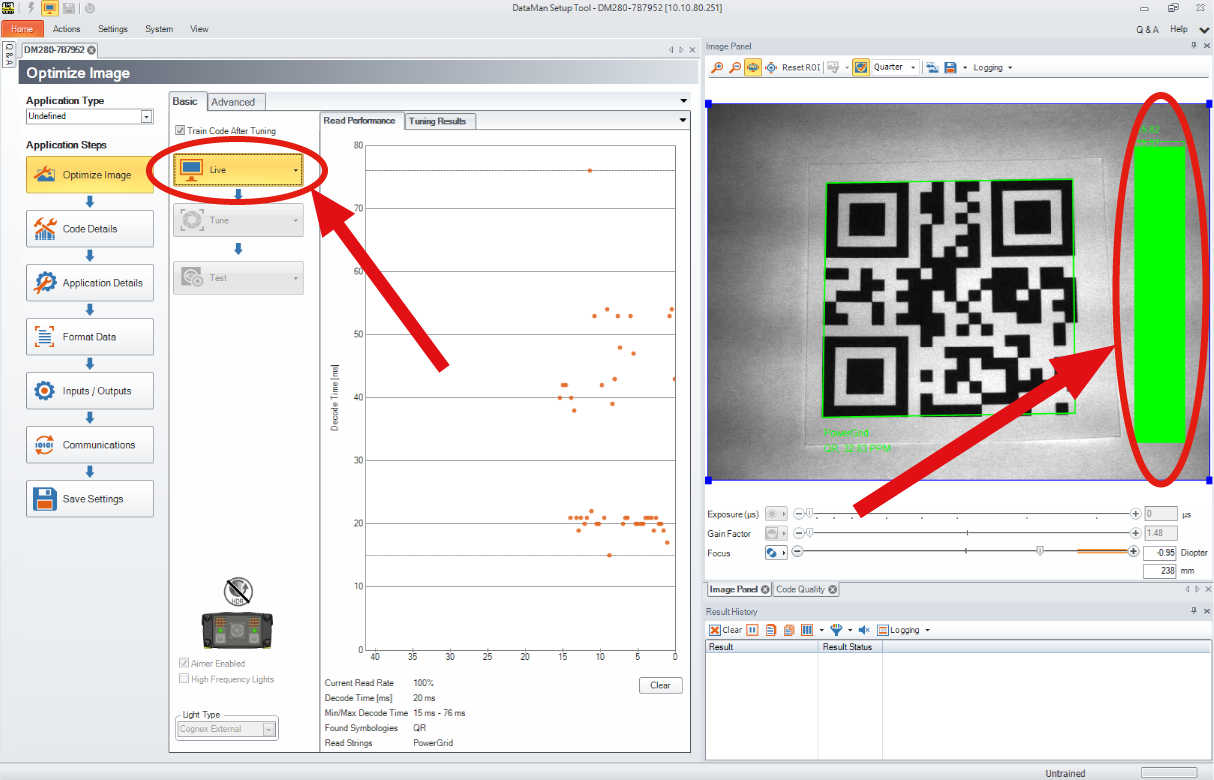Open the Format Data step

click(90, 337)
